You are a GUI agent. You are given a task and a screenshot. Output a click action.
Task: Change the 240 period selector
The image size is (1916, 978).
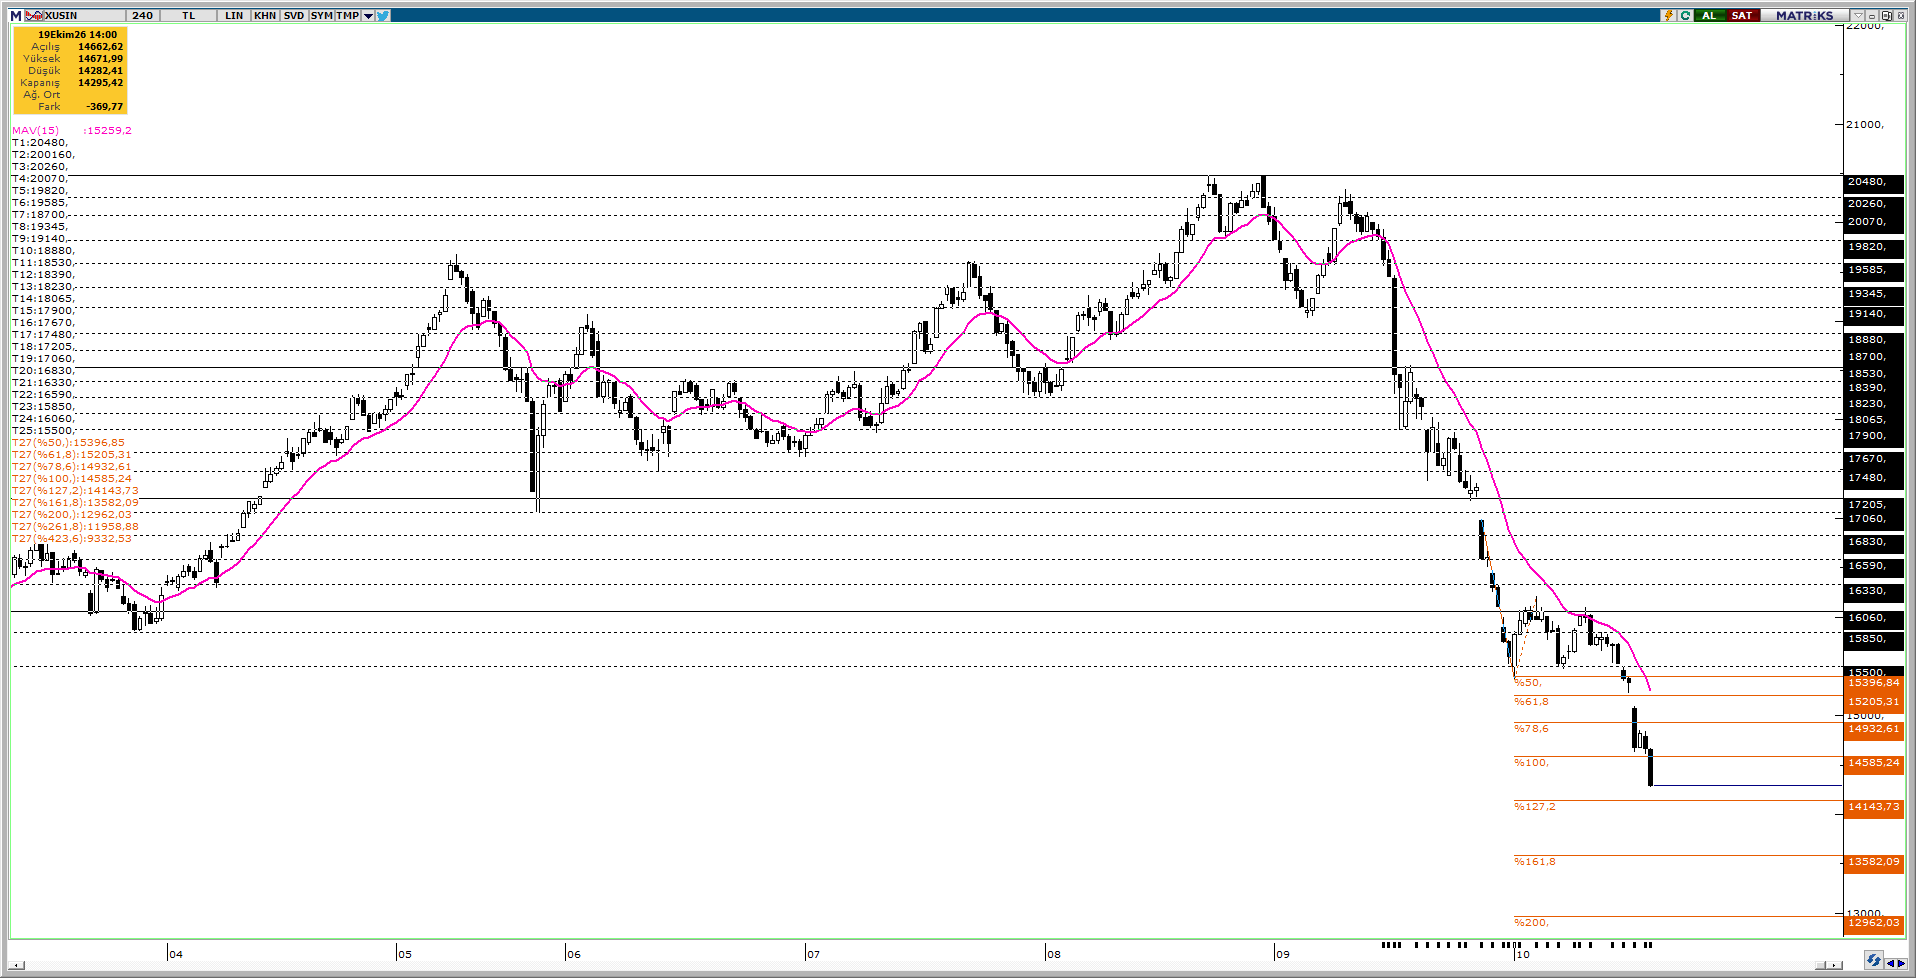click(142, 15)
